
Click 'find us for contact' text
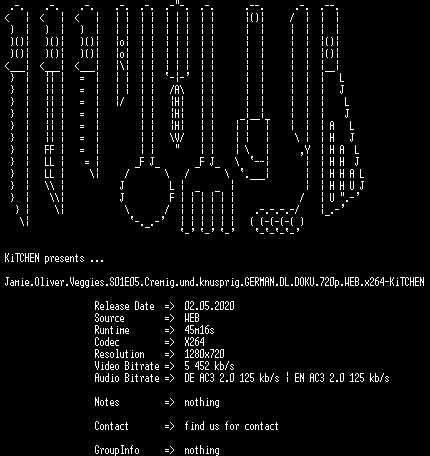231,426
